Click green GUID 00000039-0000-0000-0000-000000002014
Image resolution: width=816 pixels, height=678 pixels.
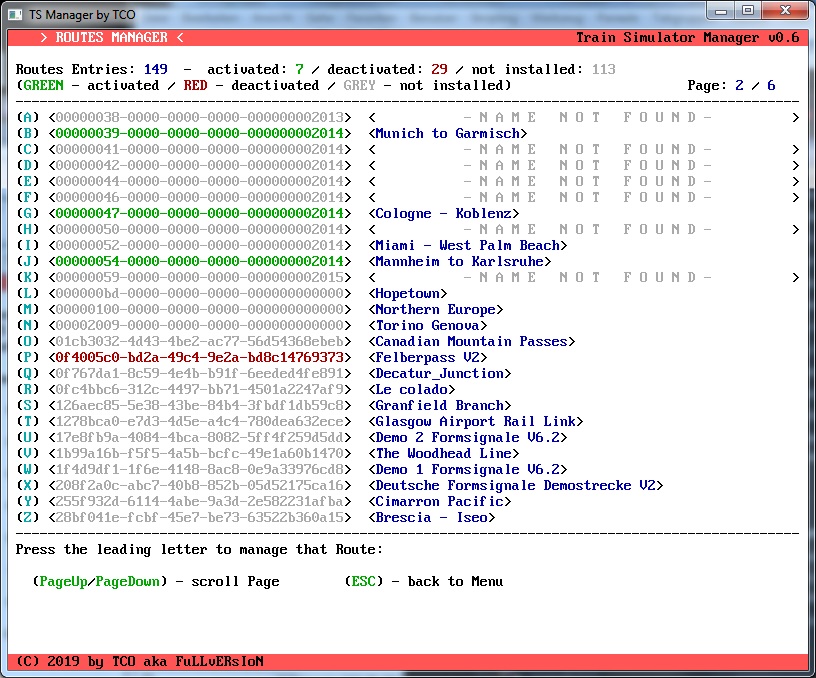click(200, 133)
